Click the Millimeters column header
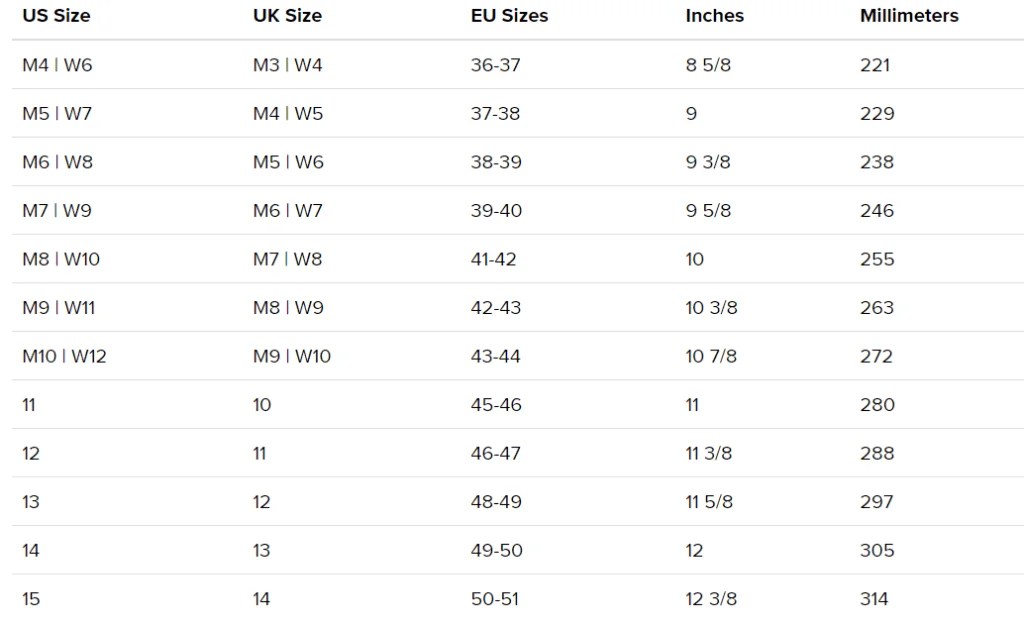This screenshot has height=625, width=1024. tap(909, 16)
